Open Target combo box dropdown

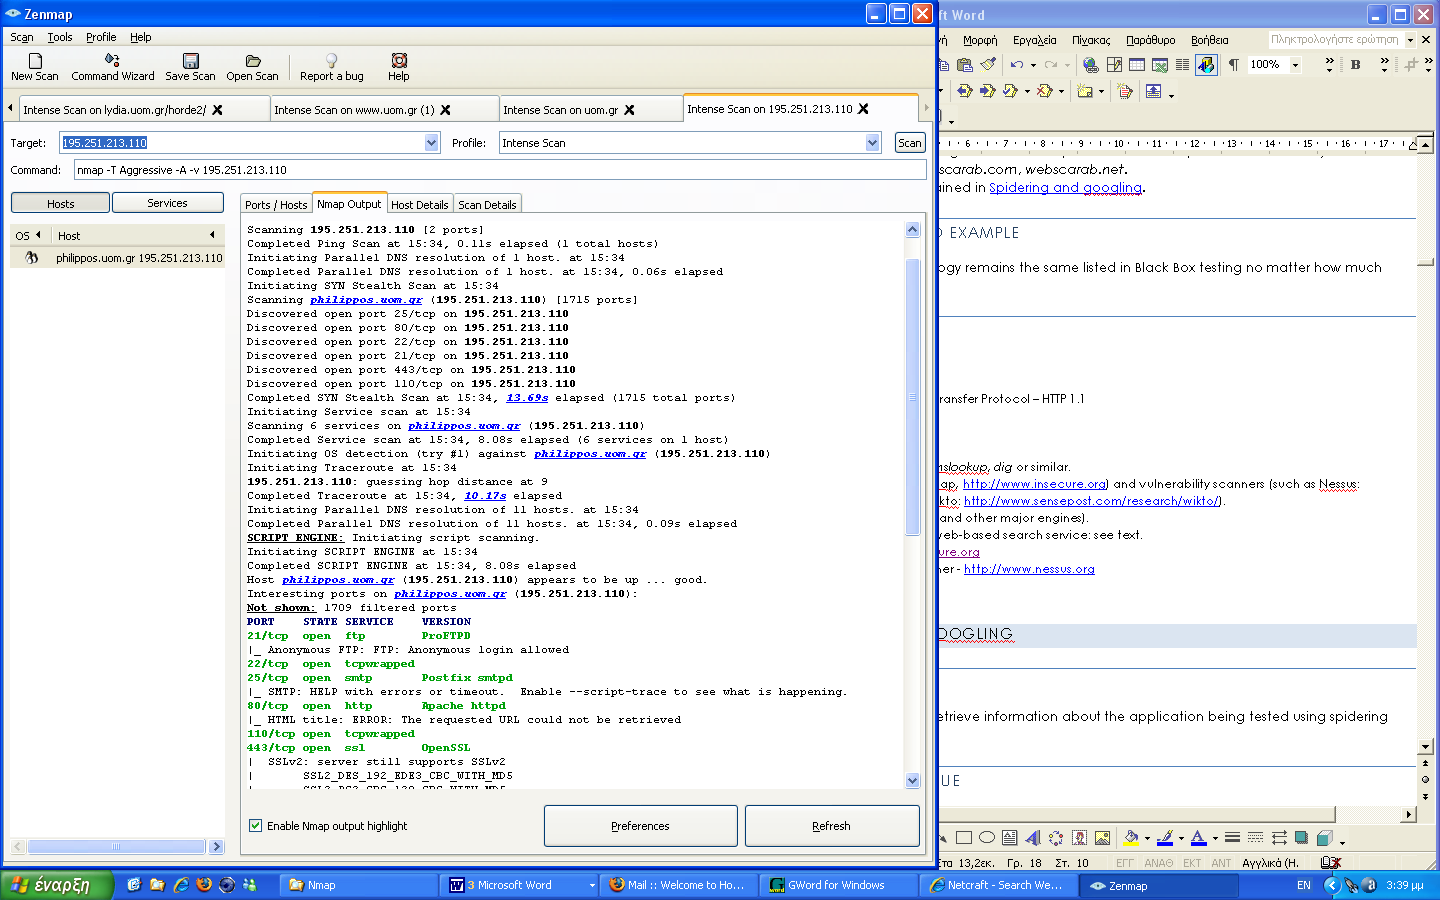pos(431,143)
